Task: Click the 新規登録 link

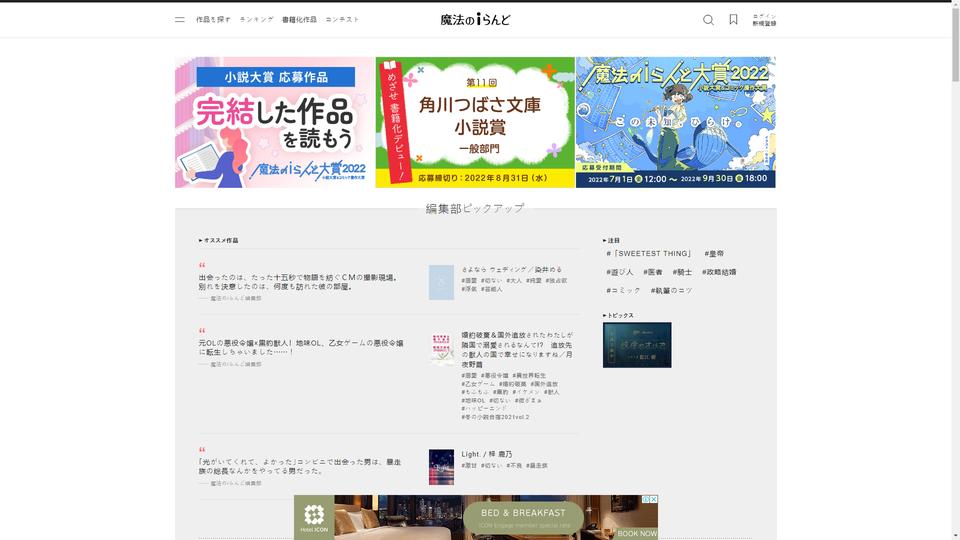Action: pyautogui.click(x=764, y=23)
